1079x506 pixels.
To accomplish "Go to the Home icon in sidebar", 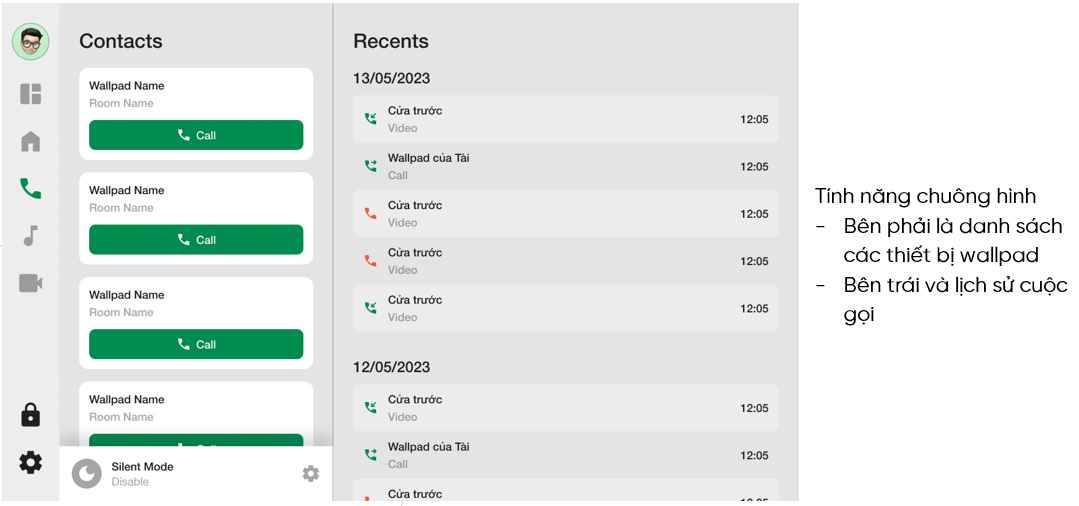I will 30,141.
